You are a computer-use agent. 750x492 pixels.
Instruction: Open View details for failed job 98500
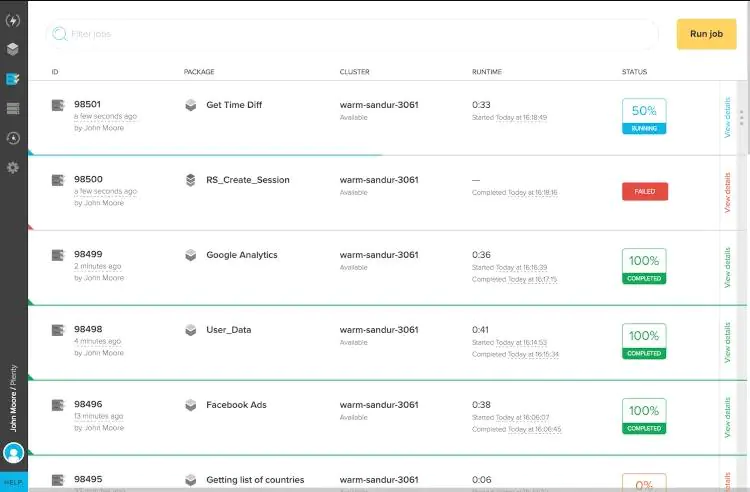point(728,193)
